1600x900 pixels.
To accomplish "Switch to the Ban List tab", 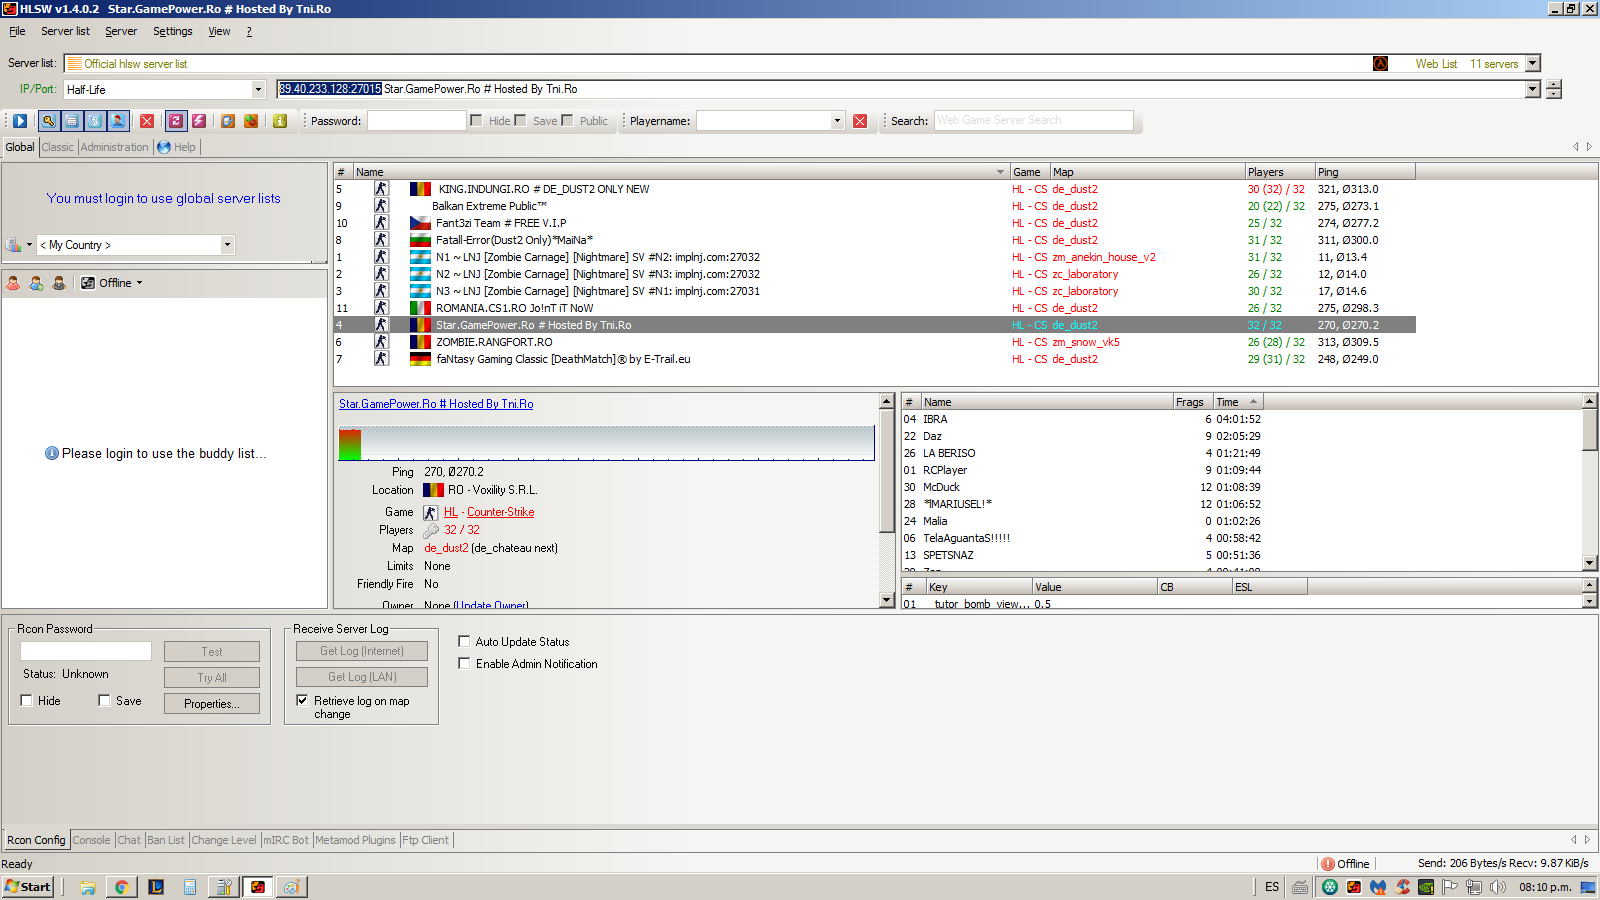I will tap(166, 840).
